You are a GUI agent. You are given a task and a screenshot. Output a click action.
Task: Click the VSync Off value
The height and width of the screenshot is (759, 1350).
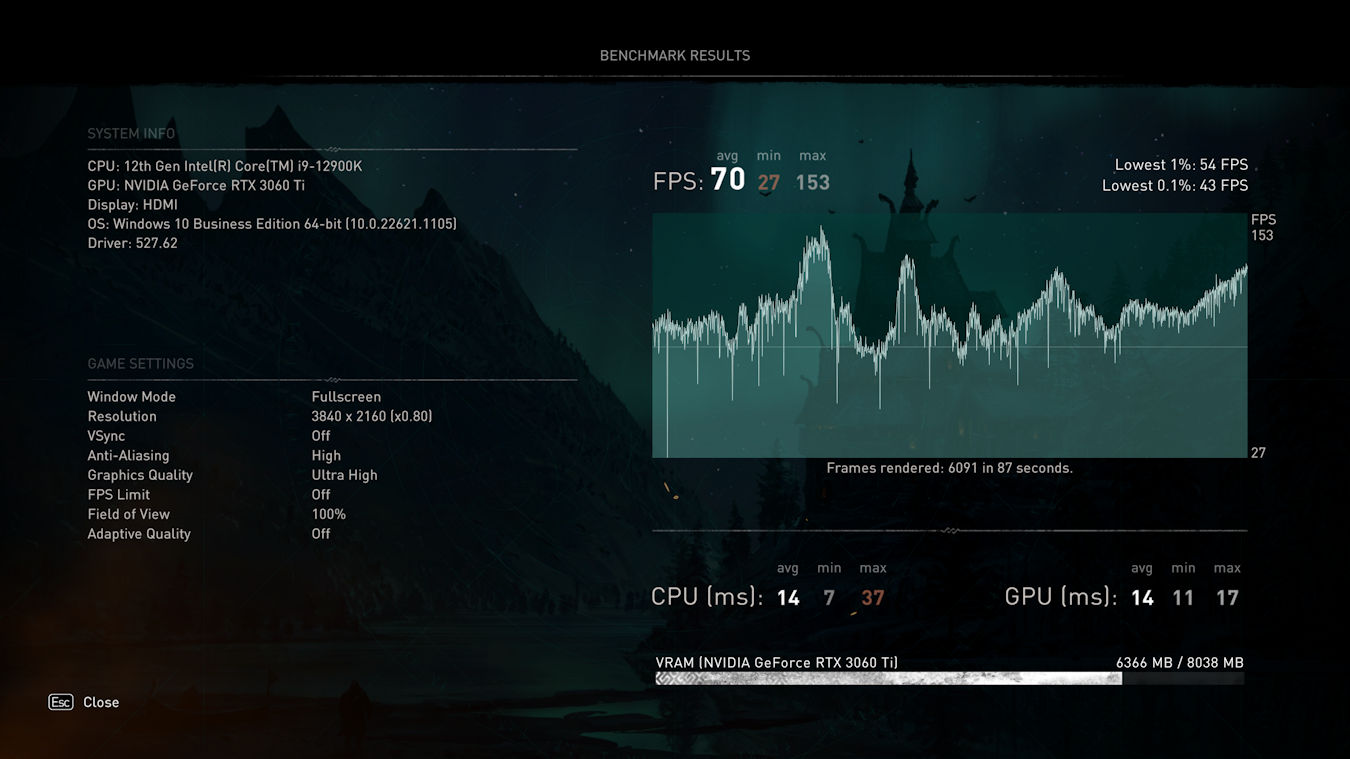point(321,436)
